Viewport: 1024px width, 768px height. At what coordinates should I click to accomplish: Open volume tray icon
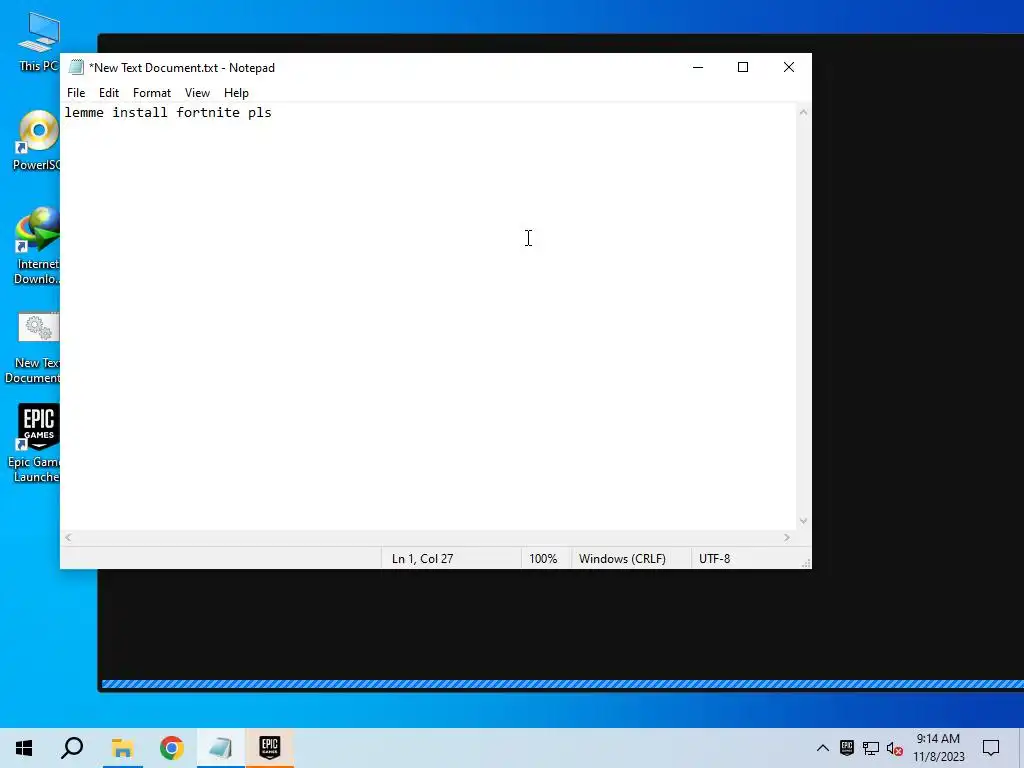(x=895, y=749)
